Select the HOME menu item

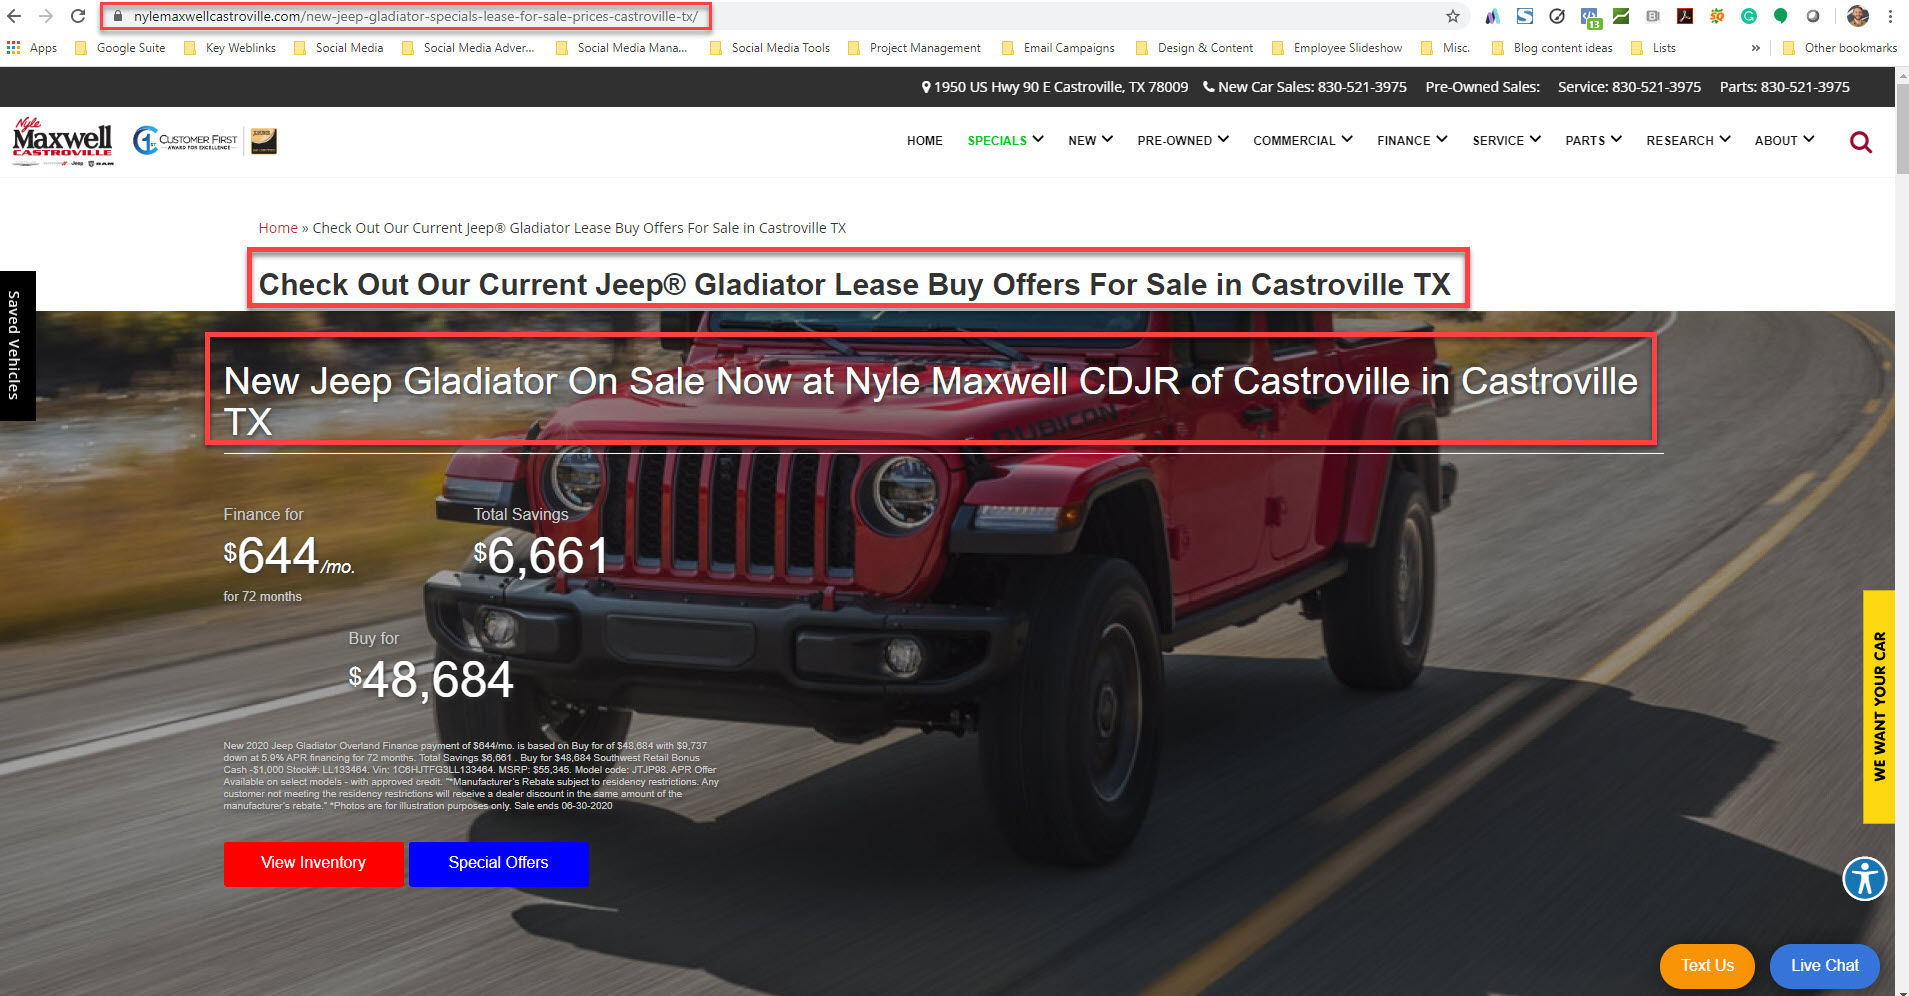(x=924, y=140)
